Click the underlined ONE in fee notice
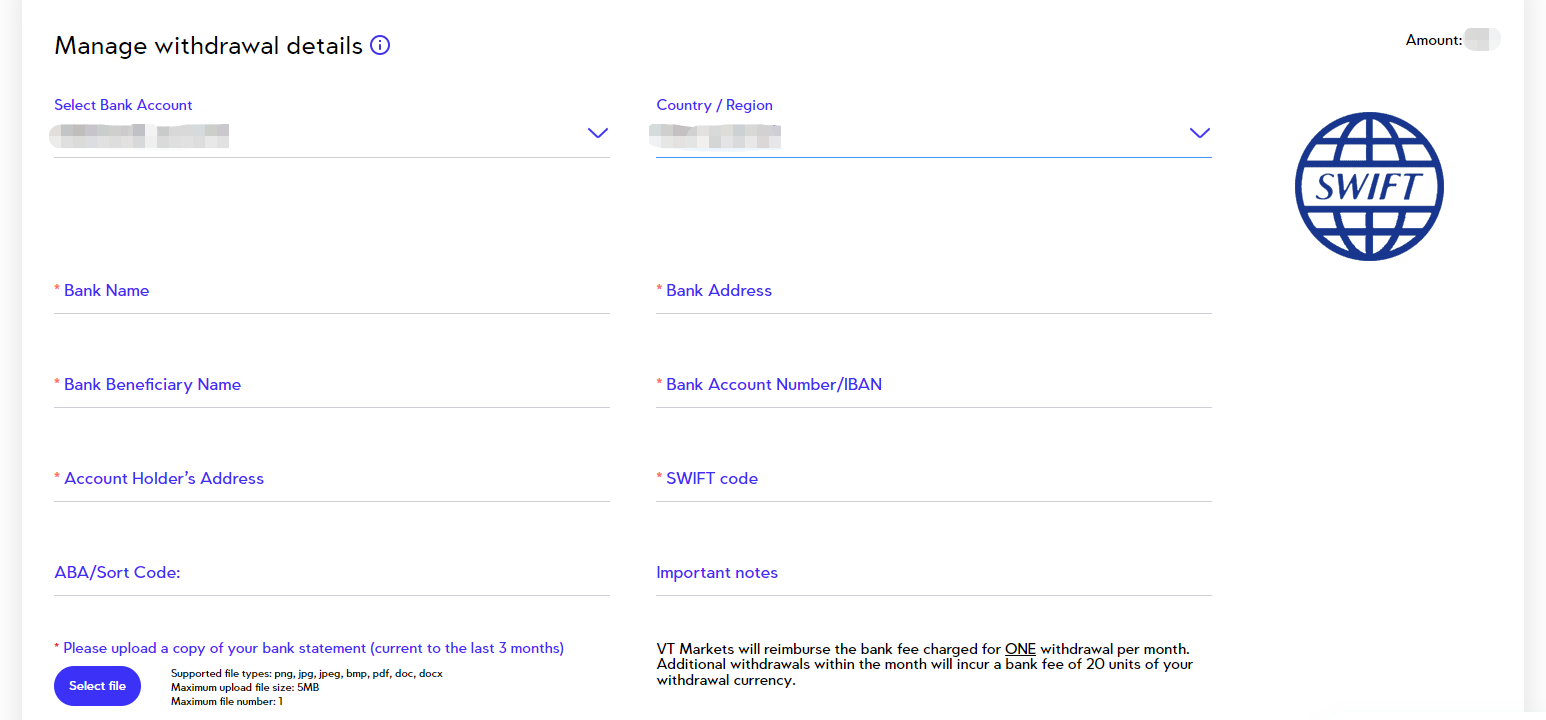Viewport: 1546px width, 720px height. pos(1020,649)
